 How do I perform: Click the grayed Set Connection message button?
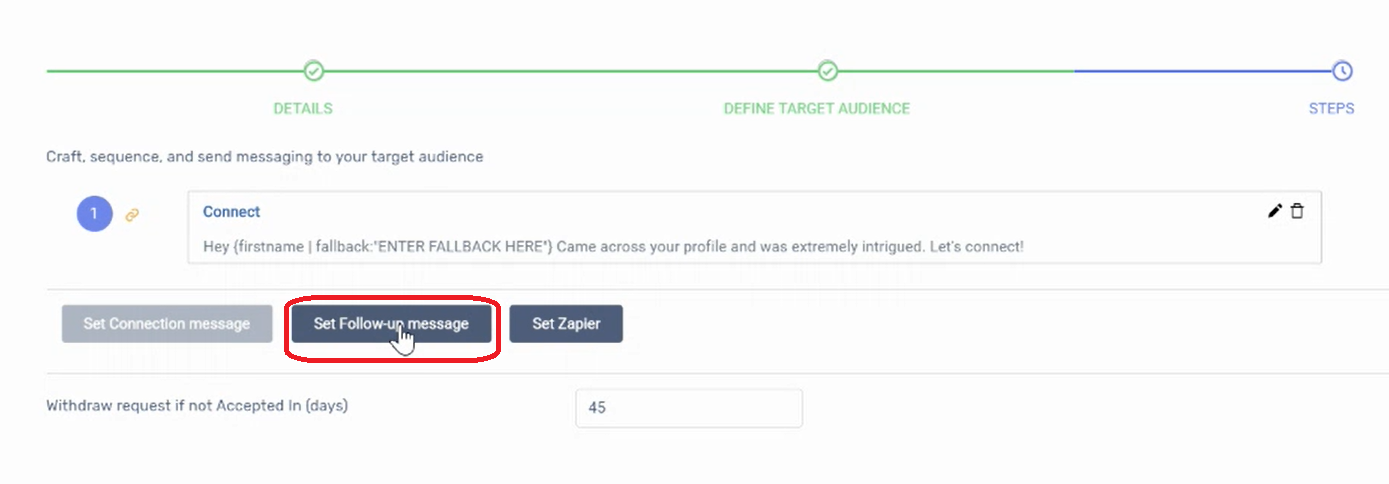pyautogui.click(x=167, y=324)
